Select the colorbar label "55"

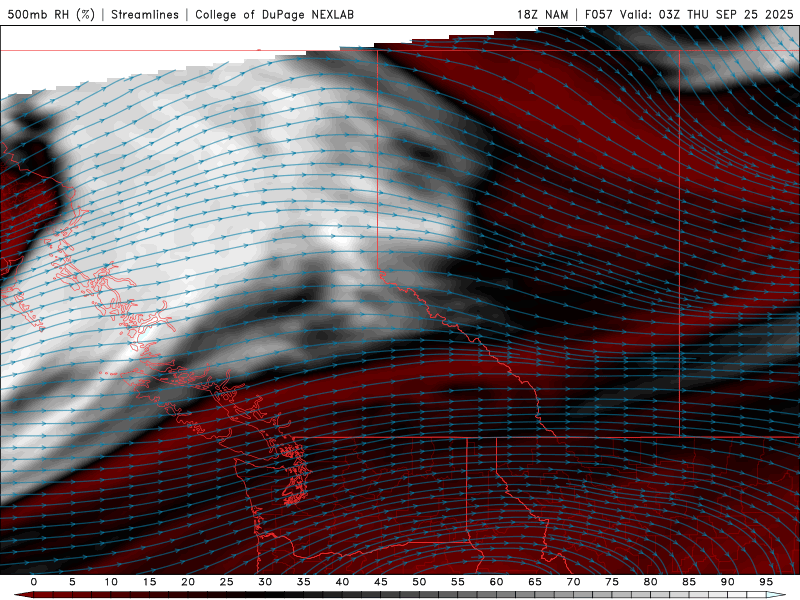point(458,582)
